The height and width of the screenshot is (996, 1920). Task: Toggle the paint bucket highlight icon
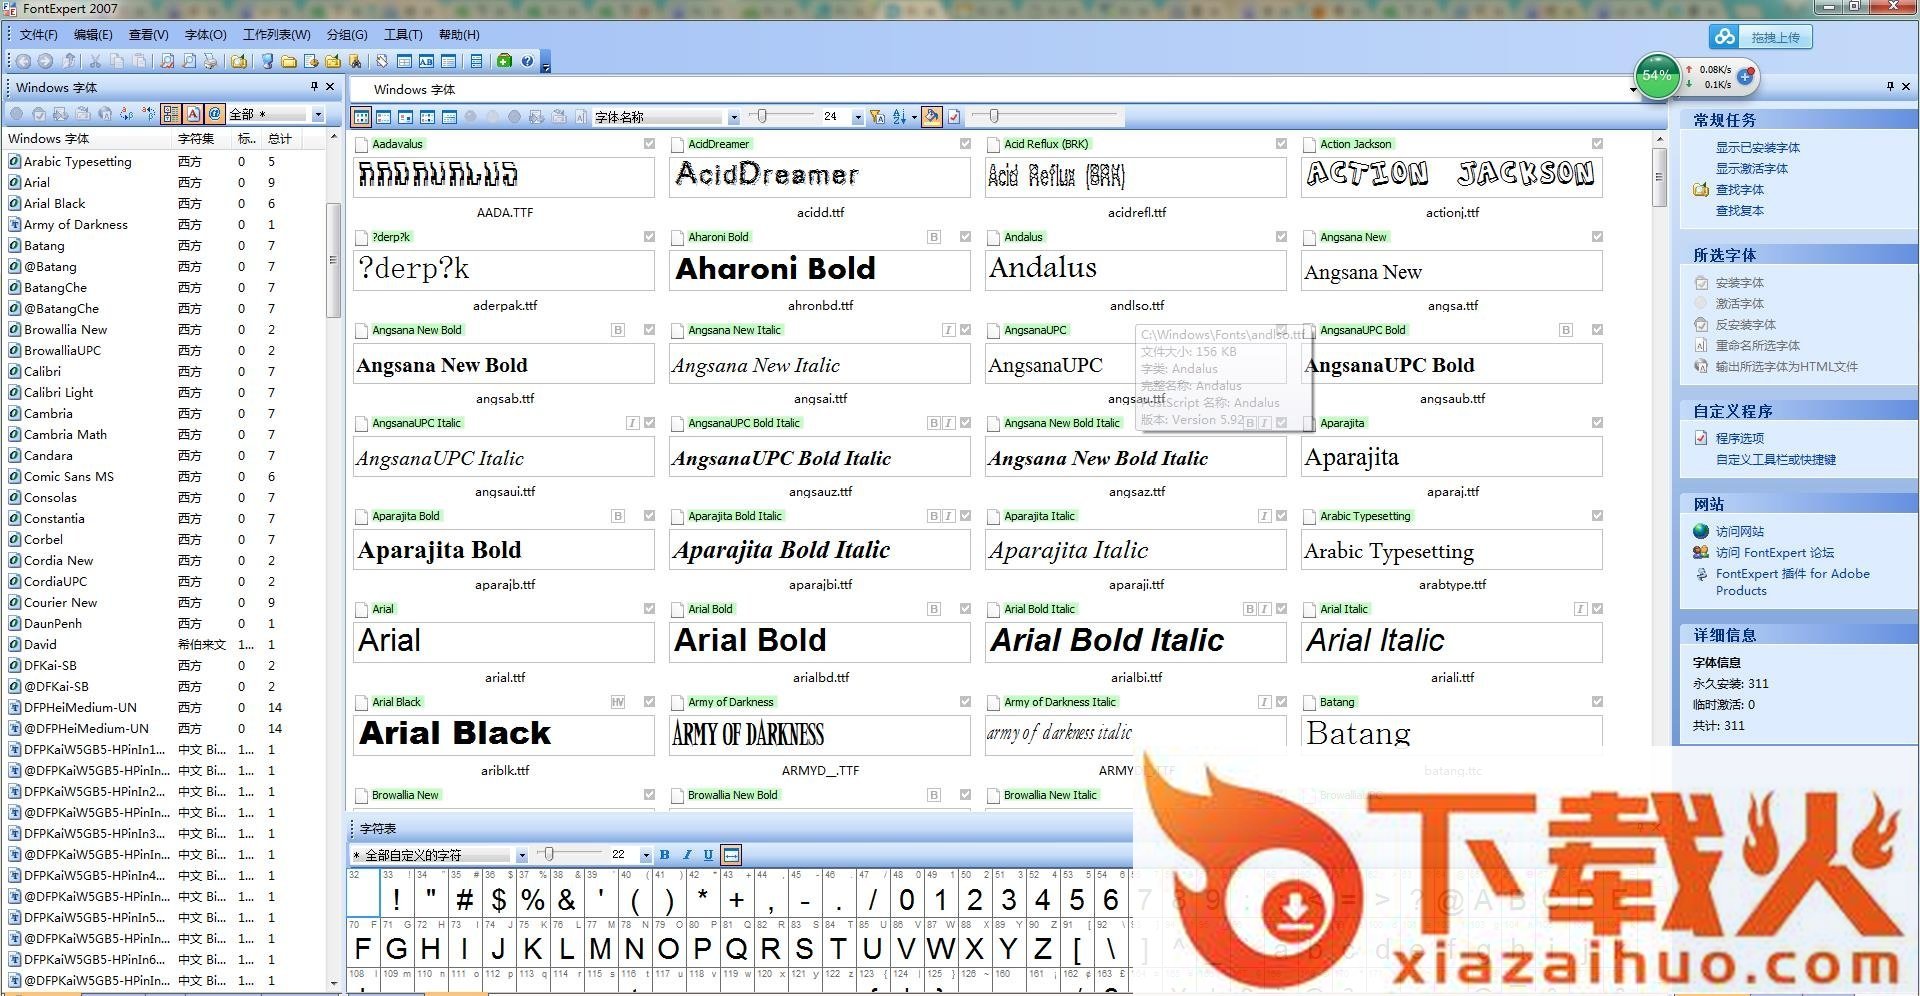(932, 117)
